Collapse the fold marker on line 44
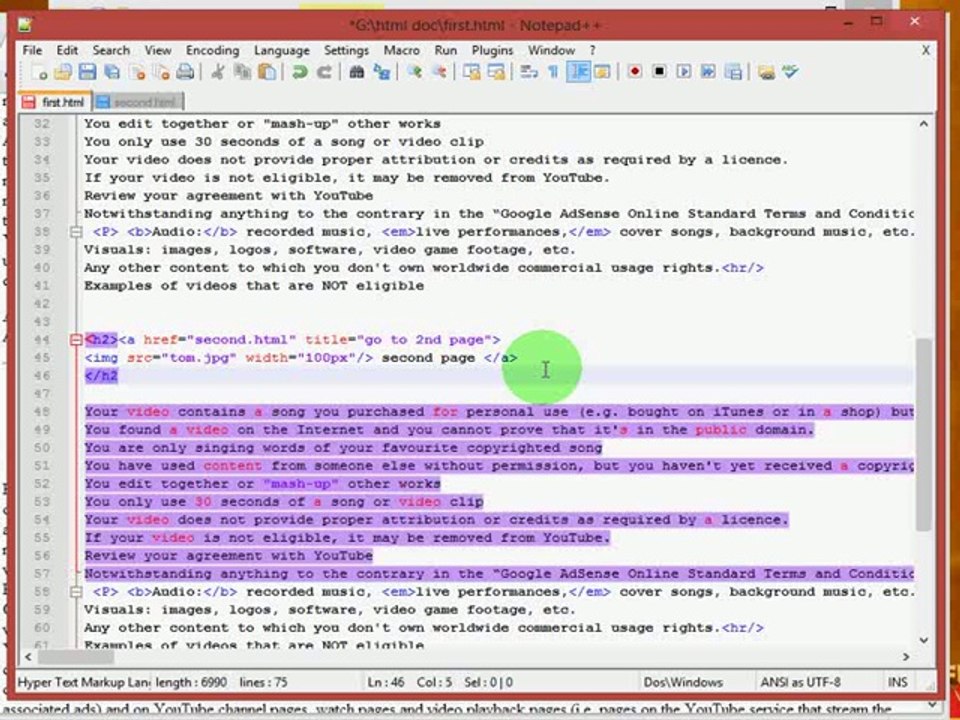This screenshot has width=960, height=720. 76,340
